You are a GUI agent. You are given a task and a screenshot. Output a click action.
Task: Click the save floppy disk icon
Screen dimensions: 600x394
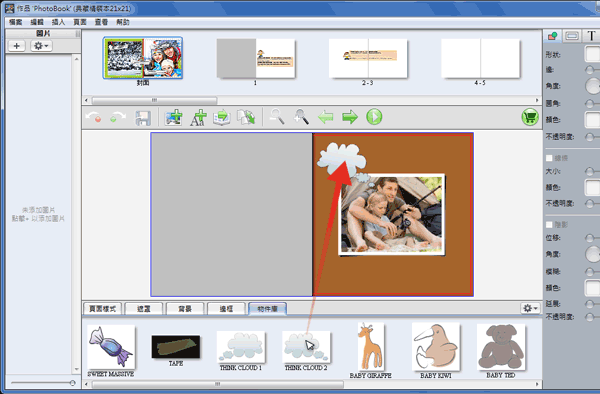click(143, 117)
